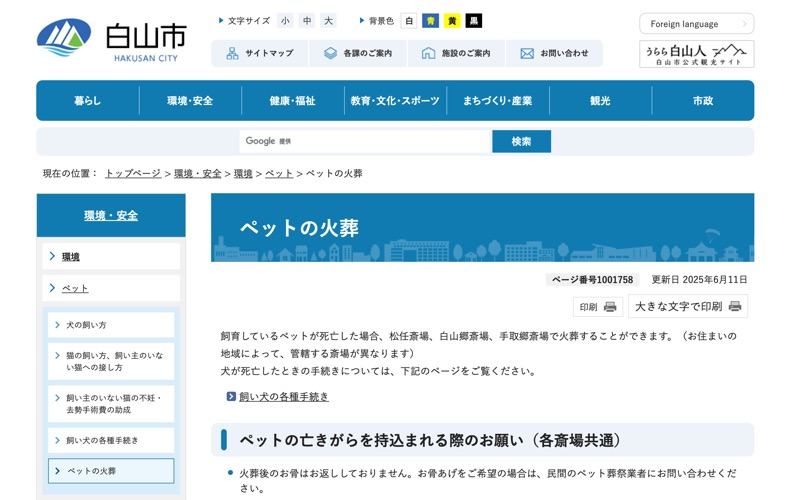Image resolution: width=800 pixels, height=500 pixels.
Task: Click chevron beside sidebar ペットの火葬
Action: [x=57, y=471]
